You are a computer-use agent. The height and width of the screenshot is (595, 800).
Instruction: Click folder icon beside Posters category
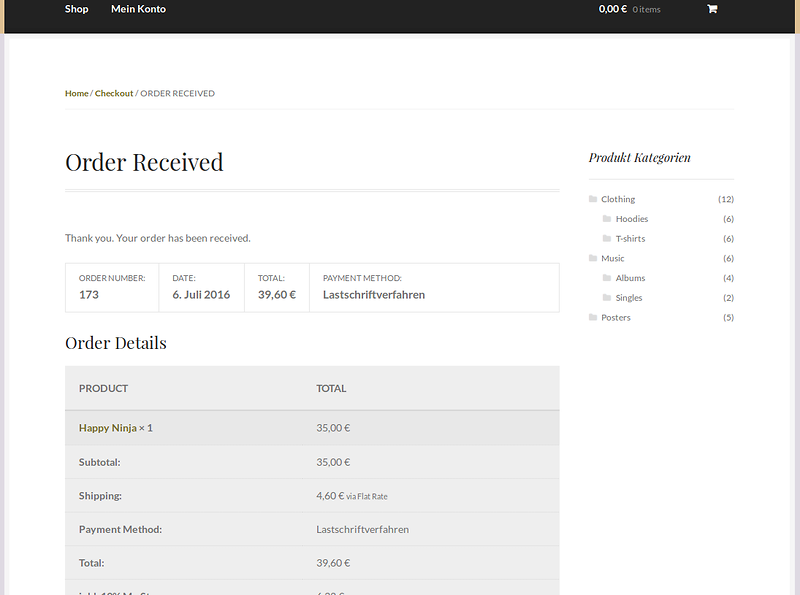(593, 317)
